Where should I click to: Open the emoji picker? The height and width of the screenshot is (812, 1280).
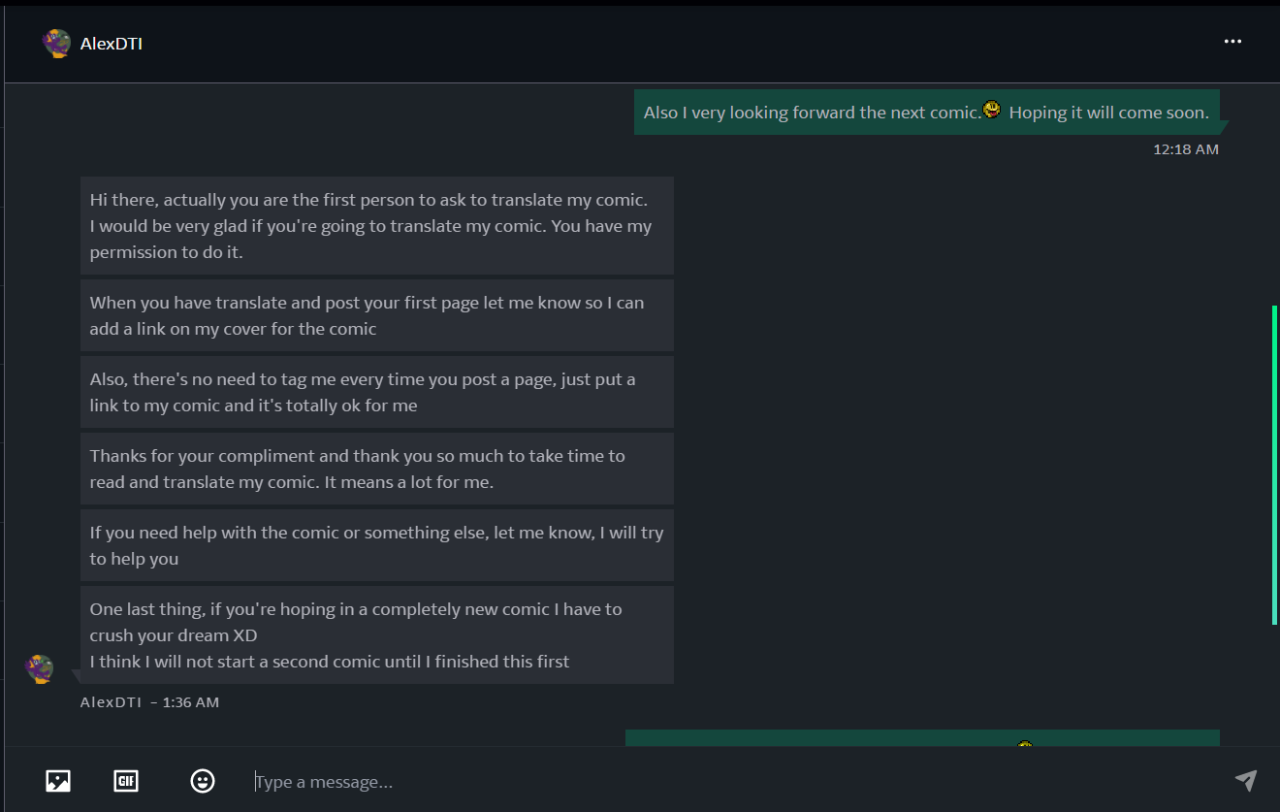point(203,781)
